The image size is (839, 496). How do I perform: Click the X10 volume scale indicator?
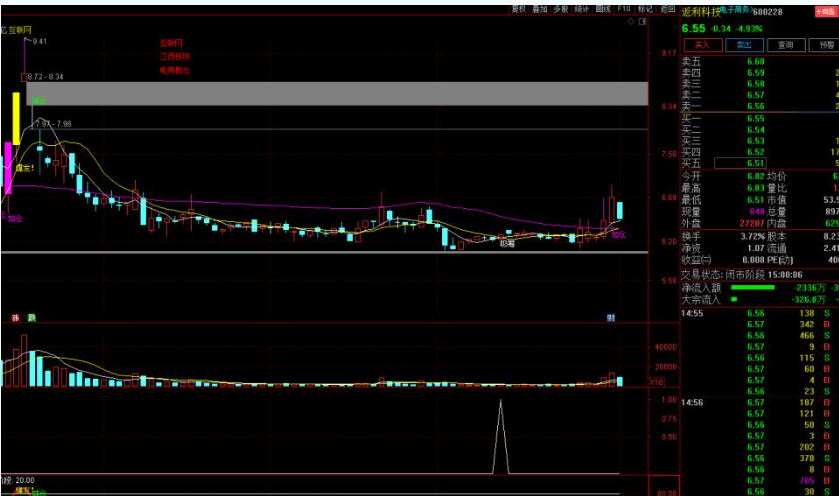pos(657,381)
